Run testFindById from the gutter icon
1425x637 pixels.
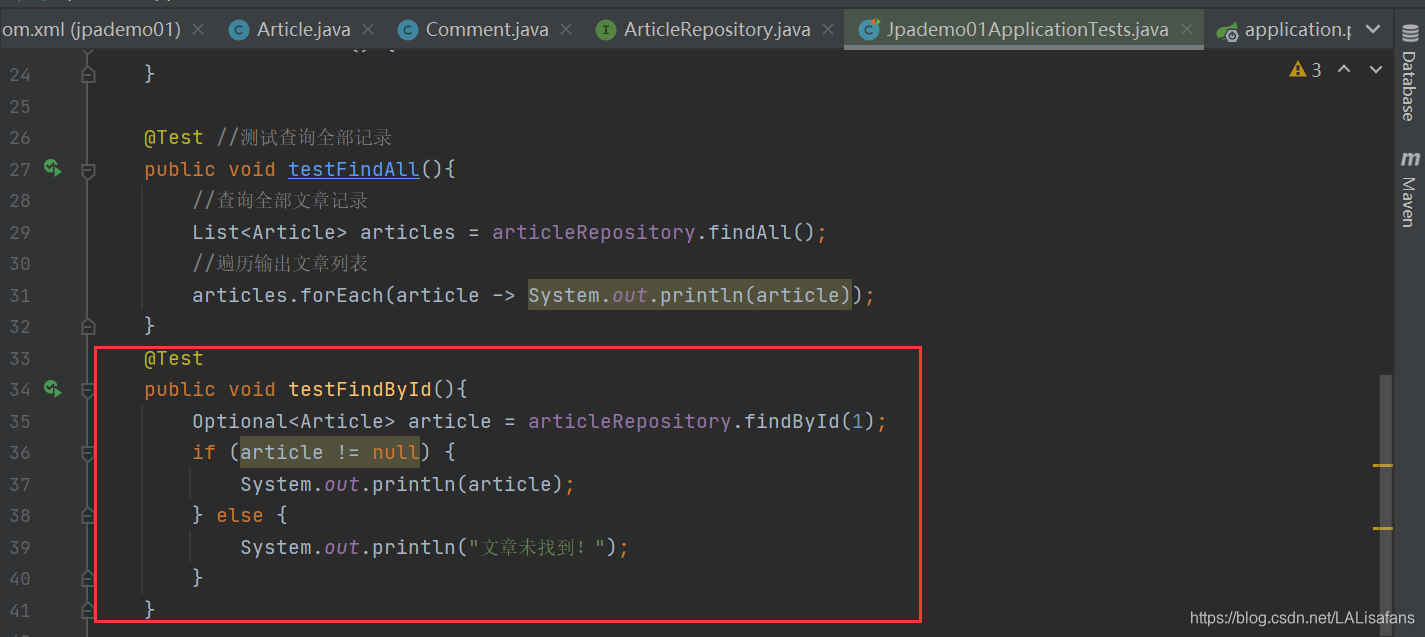pyautogui.click(x=52, y=389)
